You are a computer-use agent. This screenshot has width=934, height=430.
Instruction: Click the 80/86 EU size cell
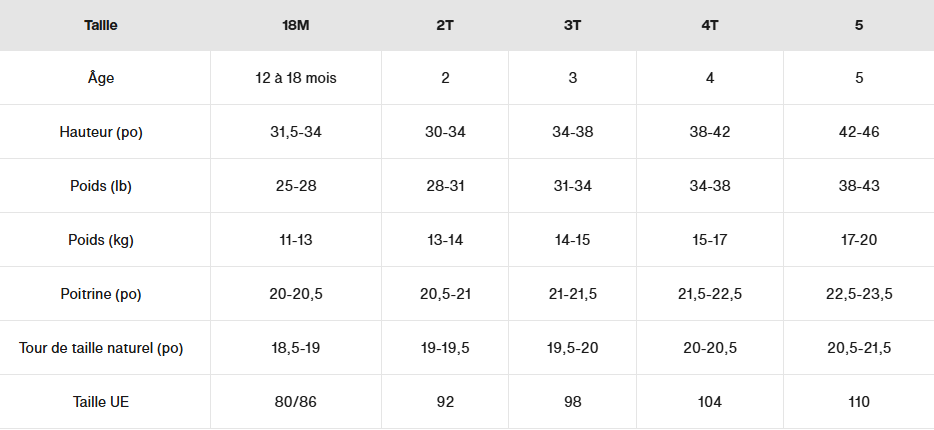point(295,402)
